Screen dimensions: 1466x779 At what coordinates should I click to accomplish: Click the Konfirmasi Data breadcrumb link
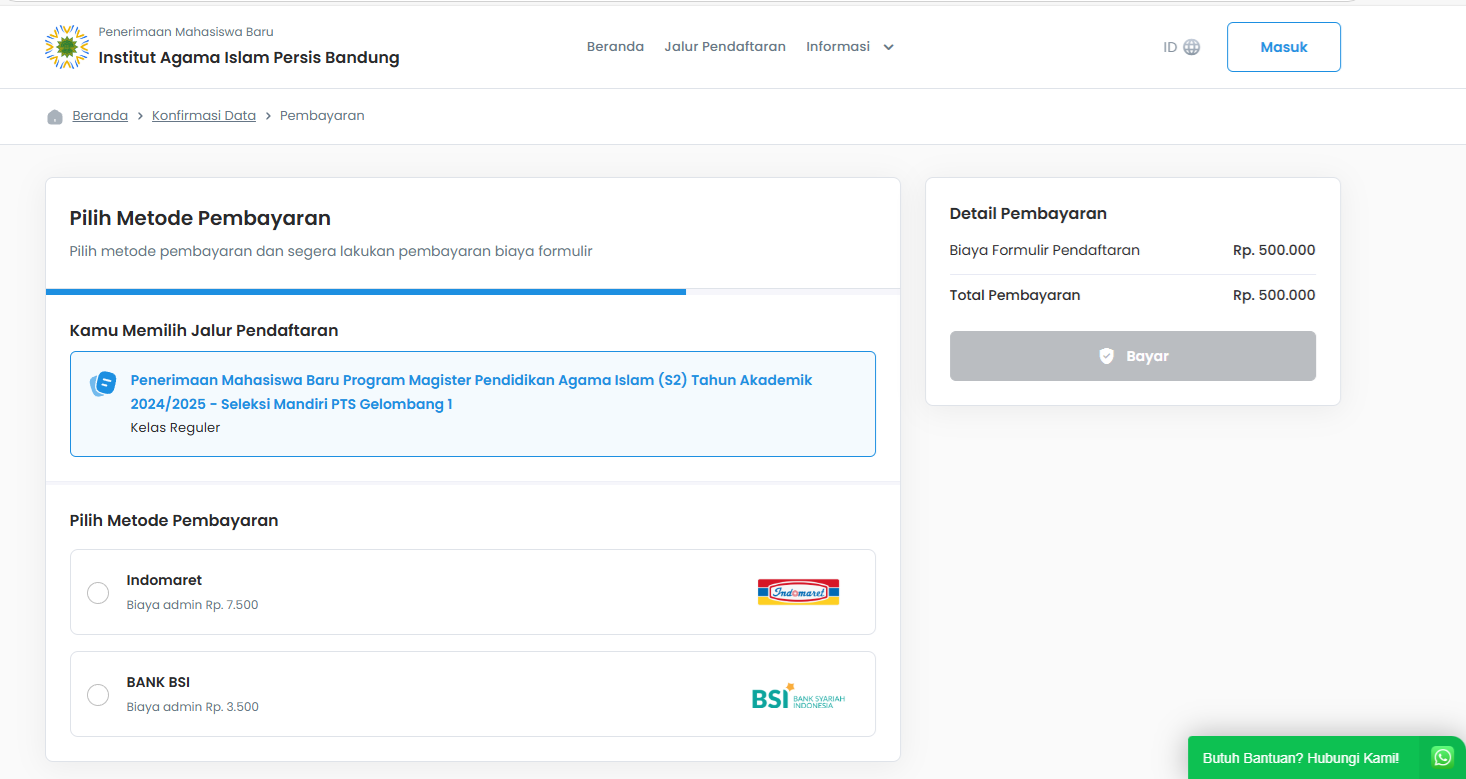tap(204, 116)
